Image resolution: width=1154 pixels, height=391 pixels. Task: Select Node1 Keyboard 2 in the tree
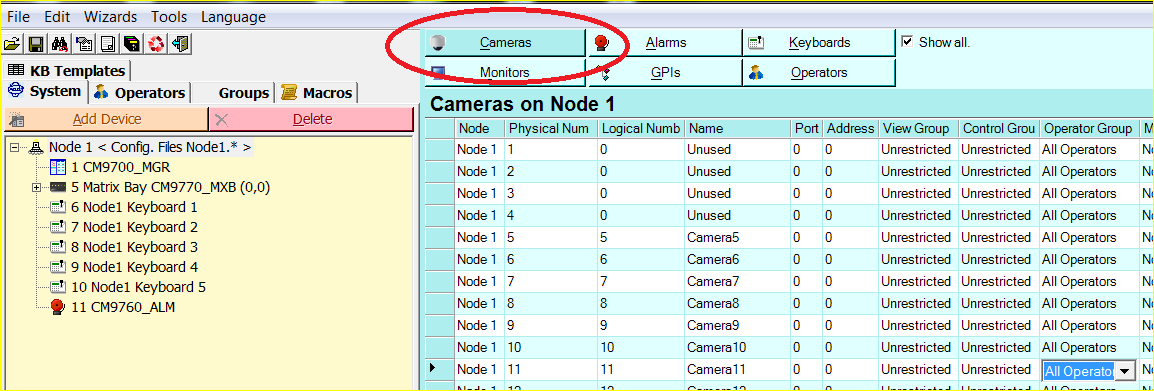pyautogui.click(x=134, y=228)
